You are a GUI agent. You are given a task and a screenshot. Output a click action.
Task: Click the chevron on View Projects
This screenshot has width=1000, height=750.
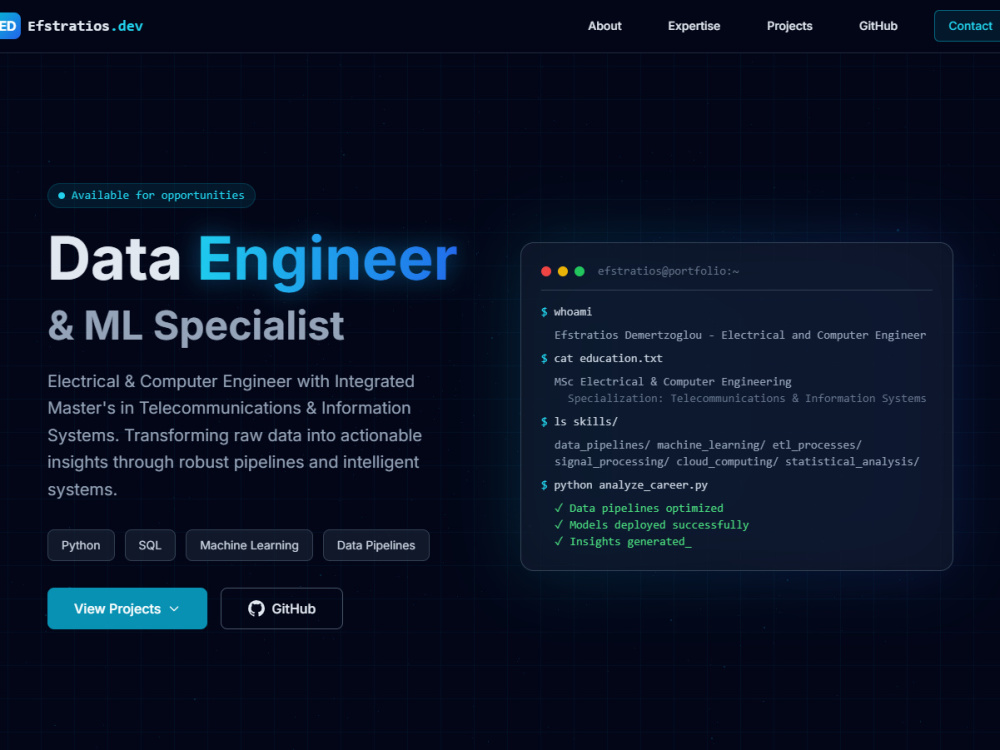(x=174, y=609)
